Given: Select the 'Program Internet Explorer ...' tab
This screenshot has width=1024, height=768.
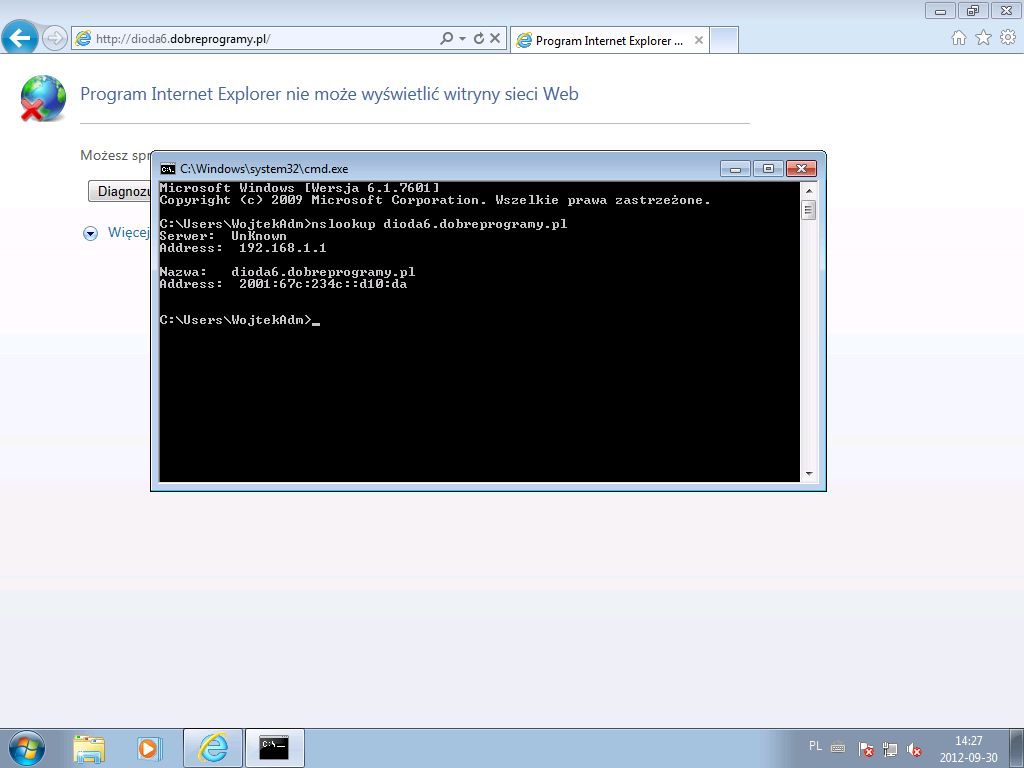Looking at the screenshot, I should [x=609, y=40].
